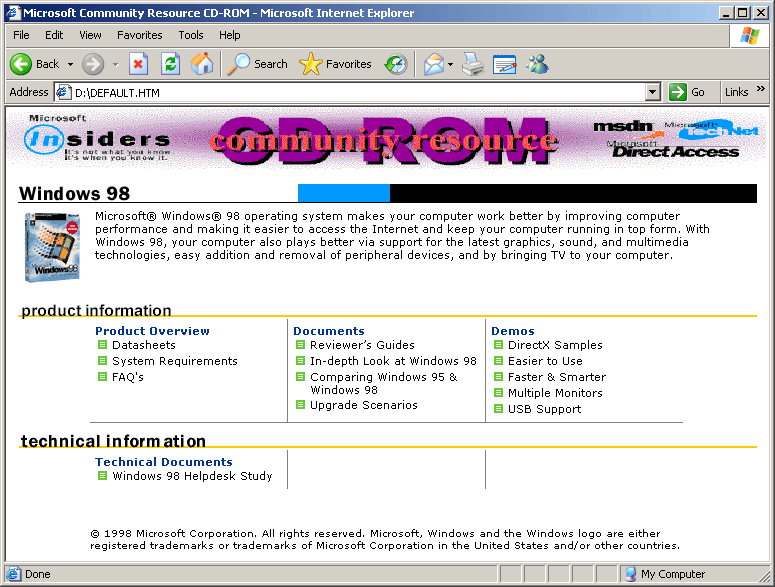Screen dimensions: 775x587
Task: Open the FAQ's link
Action: click(128, 377)
